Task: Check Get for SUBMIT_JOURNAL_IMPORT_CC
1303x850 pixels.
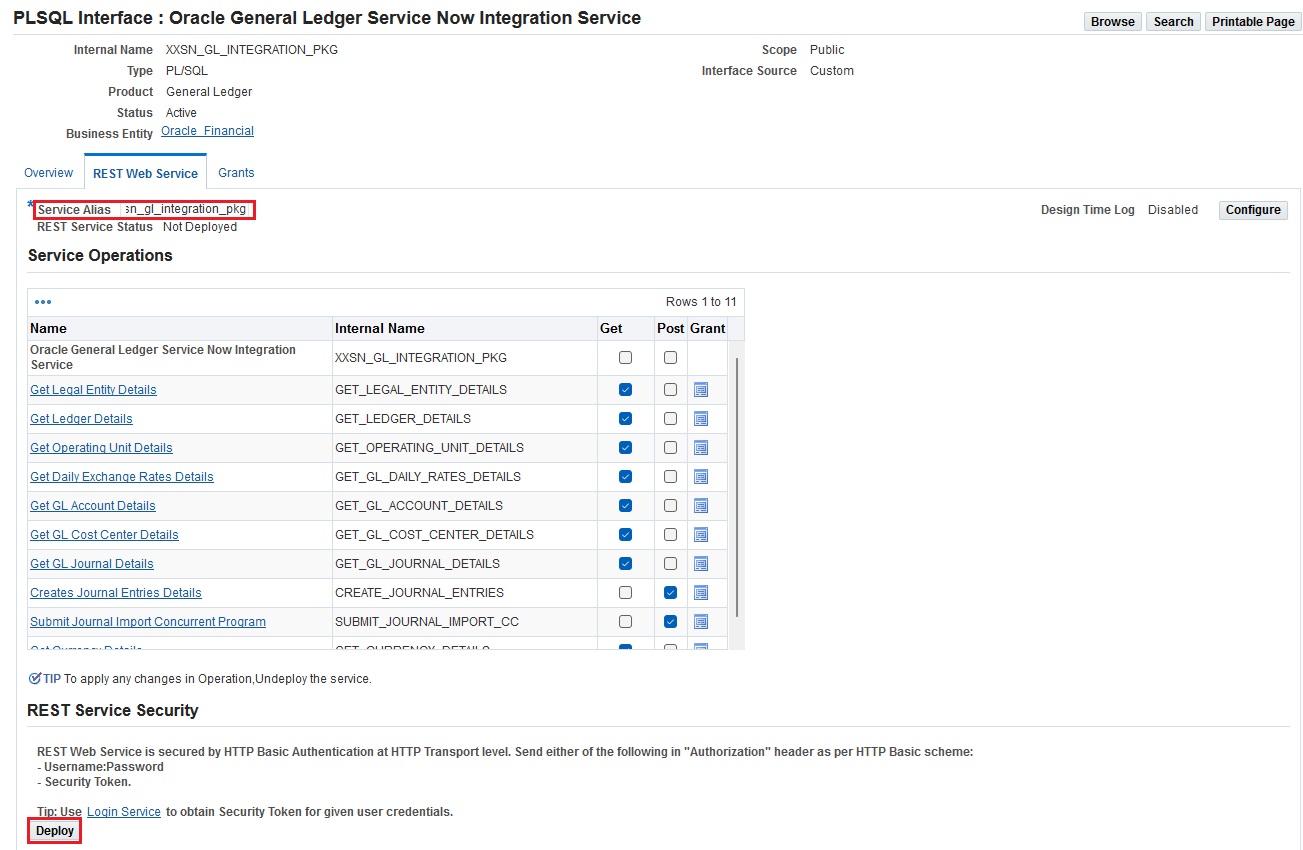Action: (626, 622)
